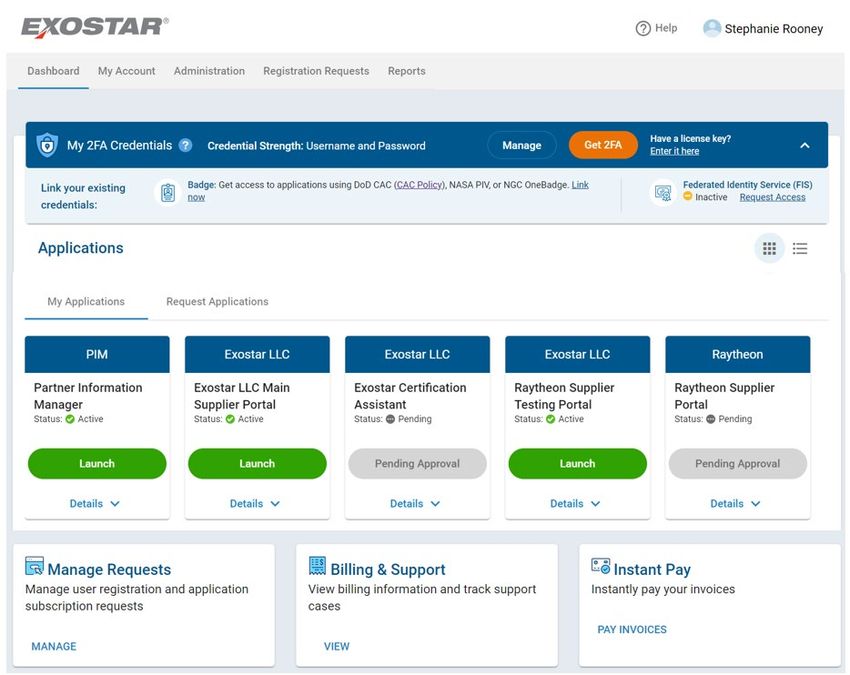The height and width of the screenshot is (675, 850).
Task: Click the PIM card header
Action: pos(97,355)
